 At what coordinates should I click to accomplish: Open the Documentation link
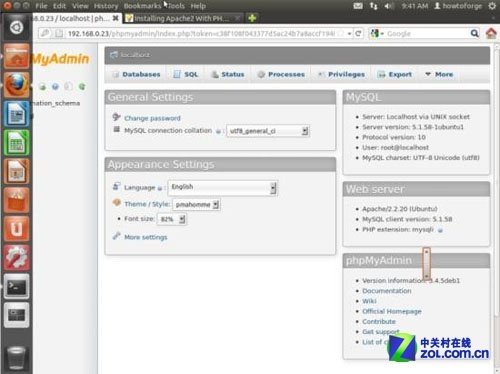(x=387, y=291)
